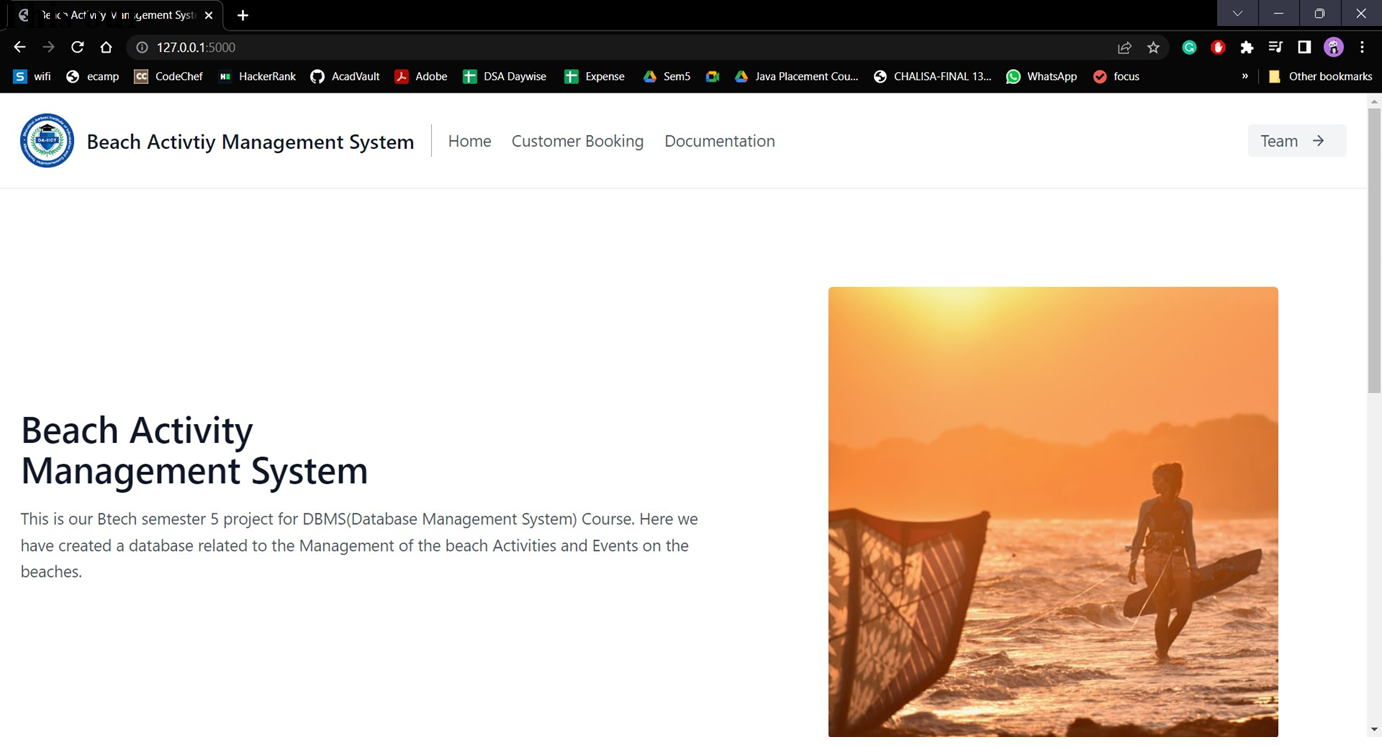Open the Grammarly extension icon

[1189, 47]
